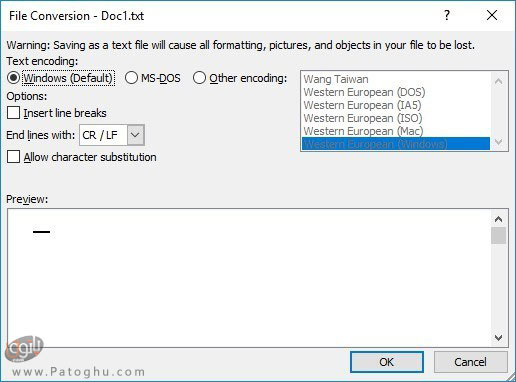Click highlighted Western European (Windows) entry
This screenshot has height=382, width=516.
(x=396, y=144)
